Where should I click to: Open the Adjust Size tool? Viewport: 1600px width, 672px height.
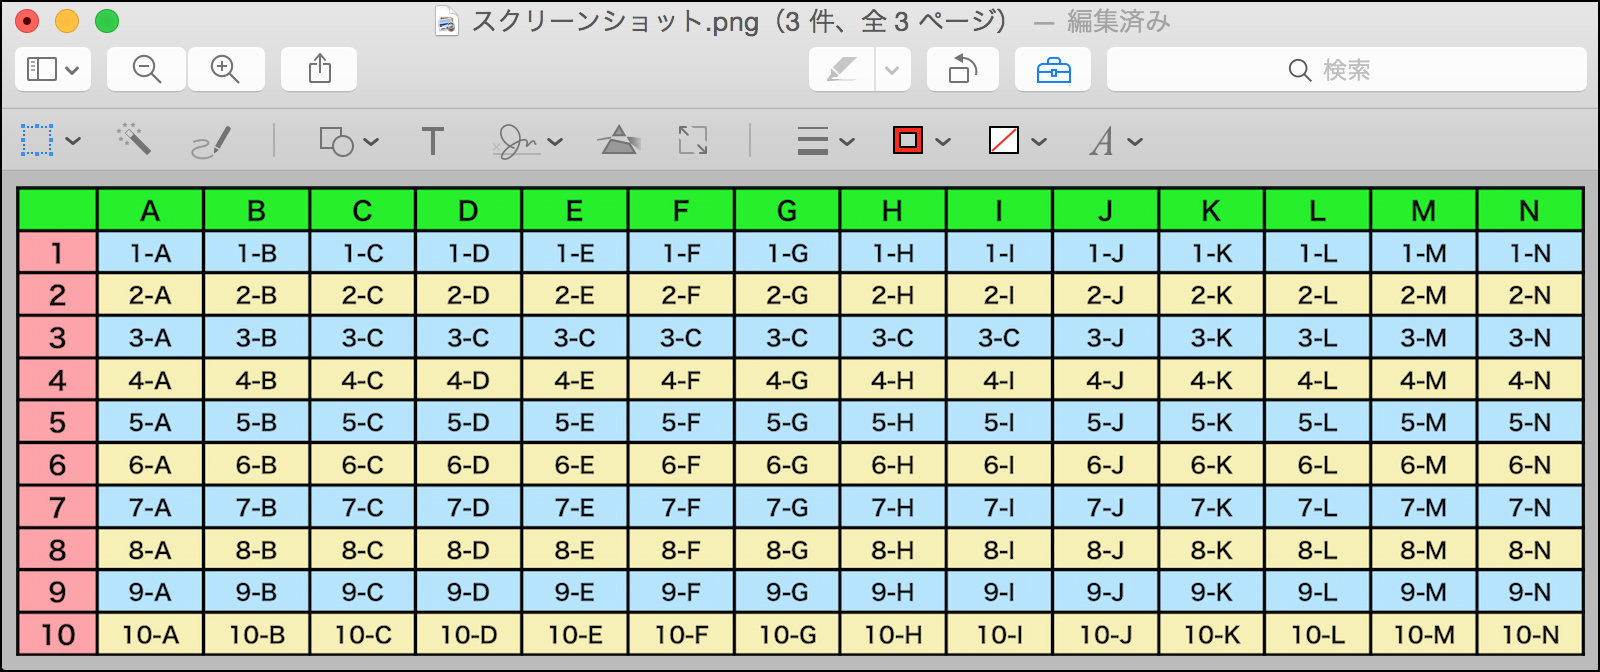[693, 140]
